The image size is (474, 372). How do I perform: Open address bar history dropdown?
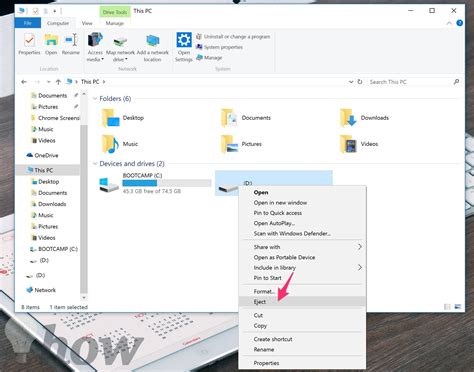point(351,82)
